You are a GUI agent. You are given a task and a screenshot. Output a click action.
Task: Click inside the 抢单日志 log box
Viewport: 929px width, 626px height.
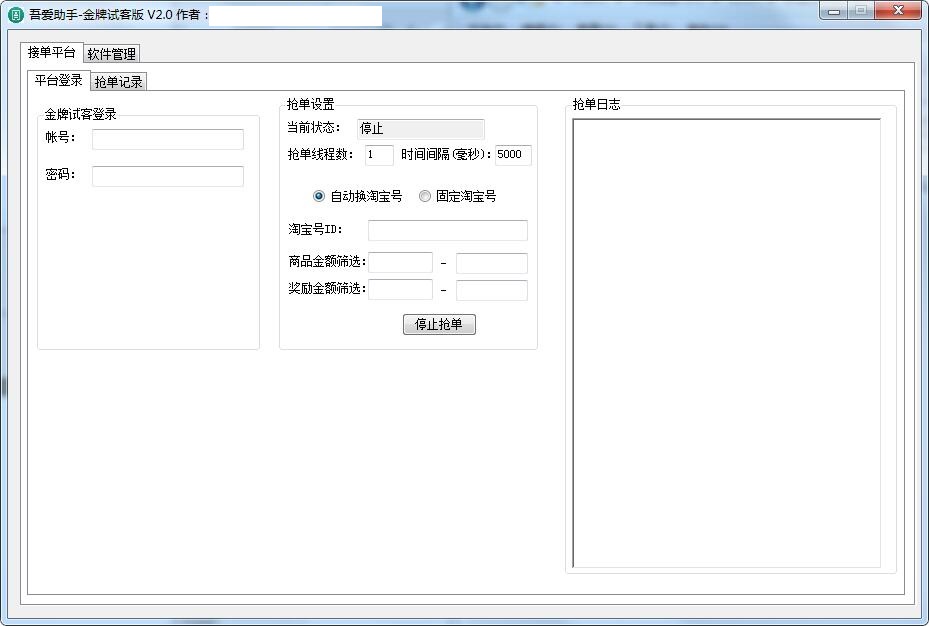726,343
